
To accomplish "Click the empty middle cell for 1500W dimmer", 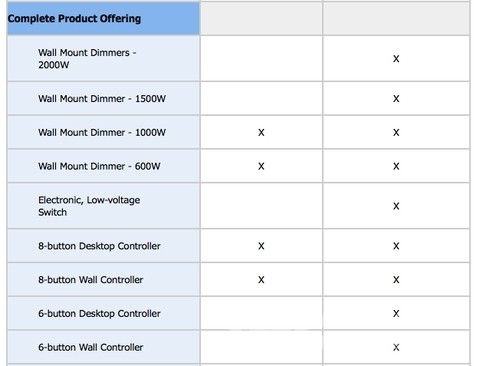I will tap(261, 99).
